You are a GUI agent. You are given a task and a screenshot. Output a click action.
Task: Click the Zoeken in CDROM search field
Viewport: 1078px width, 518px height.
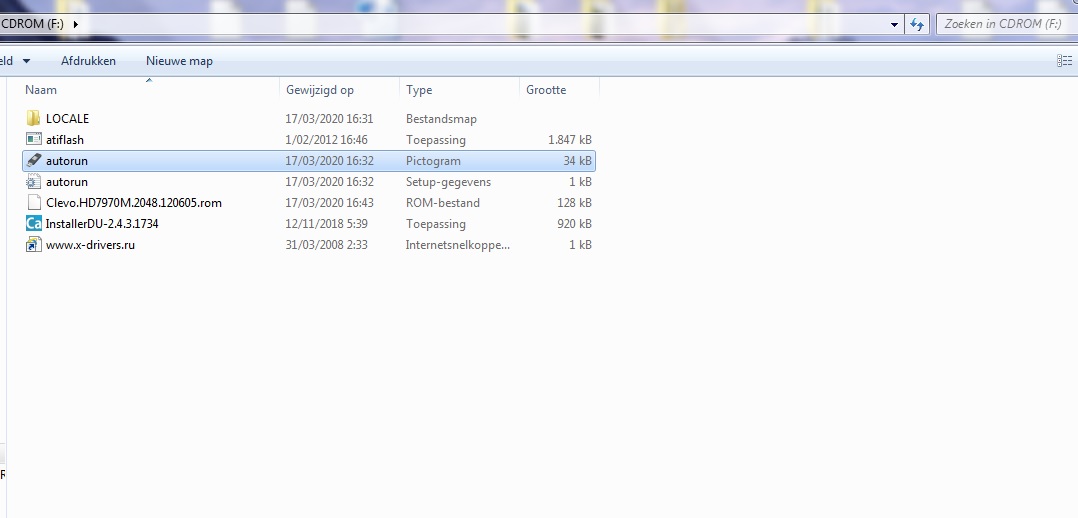tap(1006, 24)
